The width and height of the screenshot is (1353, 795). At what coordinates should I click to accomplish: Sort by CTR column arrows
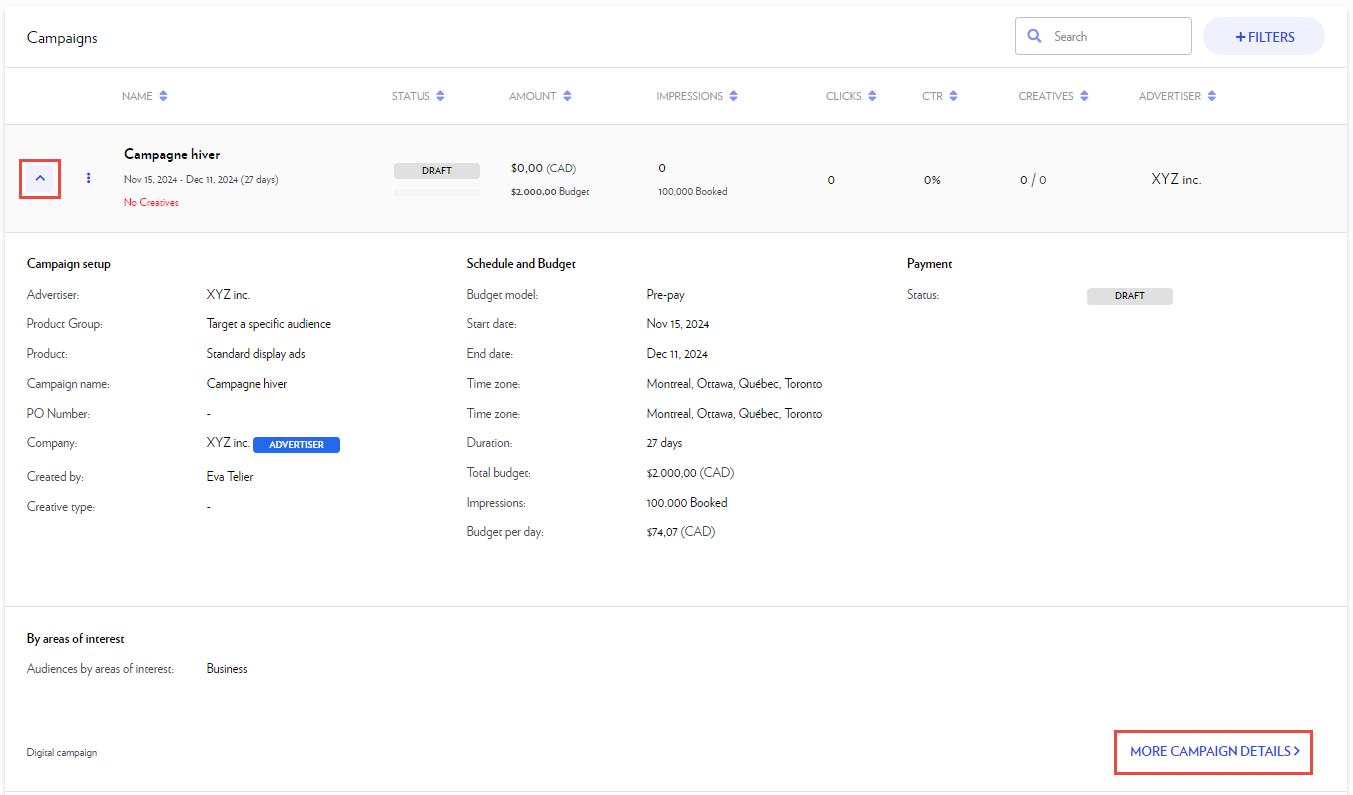tap(953, 96)
